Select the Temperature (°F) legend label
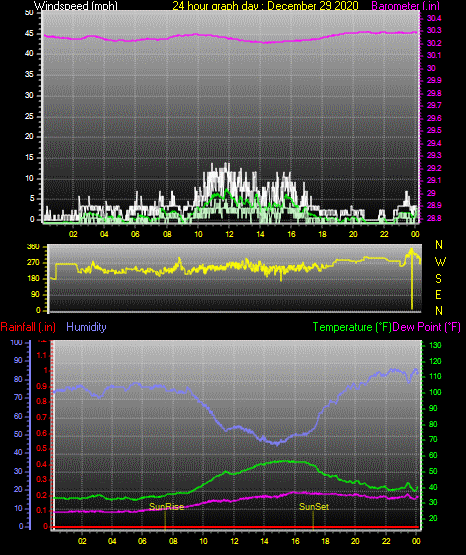The width and height of the screenshot is (466, 555). (x=352, y=327)
